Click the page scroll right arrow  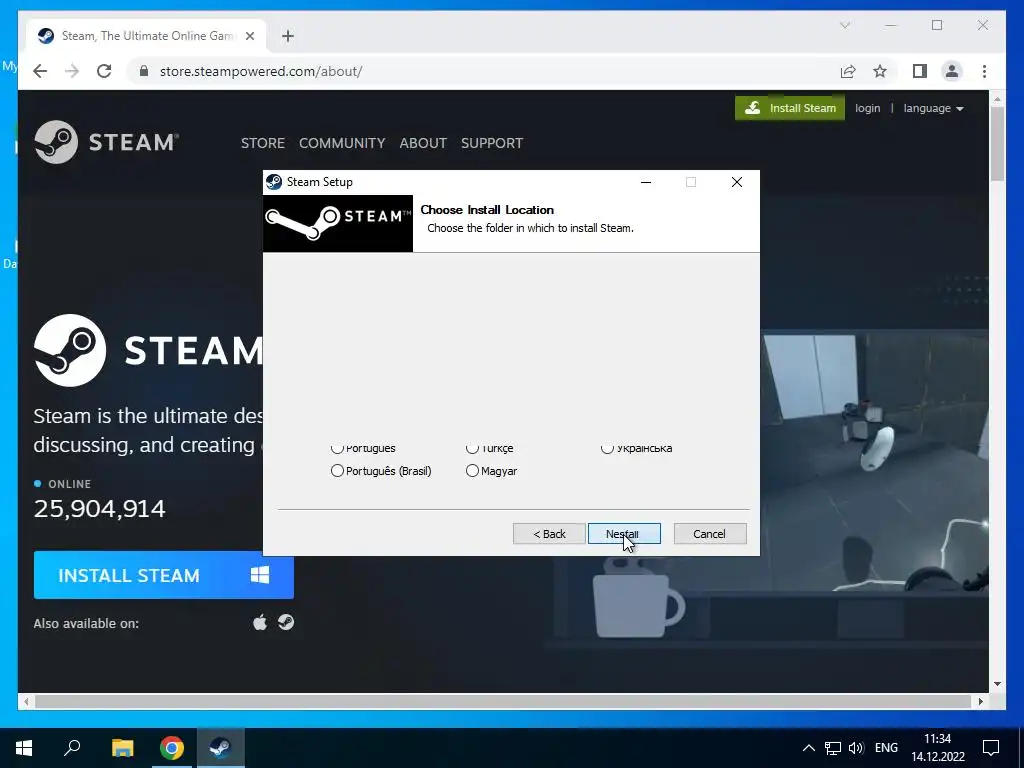click(x=980, y=701)
